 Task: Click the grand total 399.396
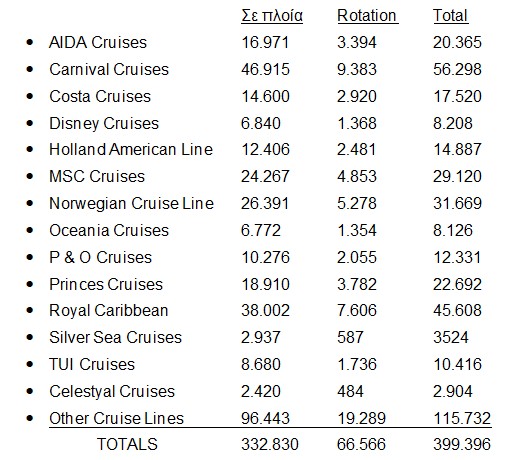point(462,444)
